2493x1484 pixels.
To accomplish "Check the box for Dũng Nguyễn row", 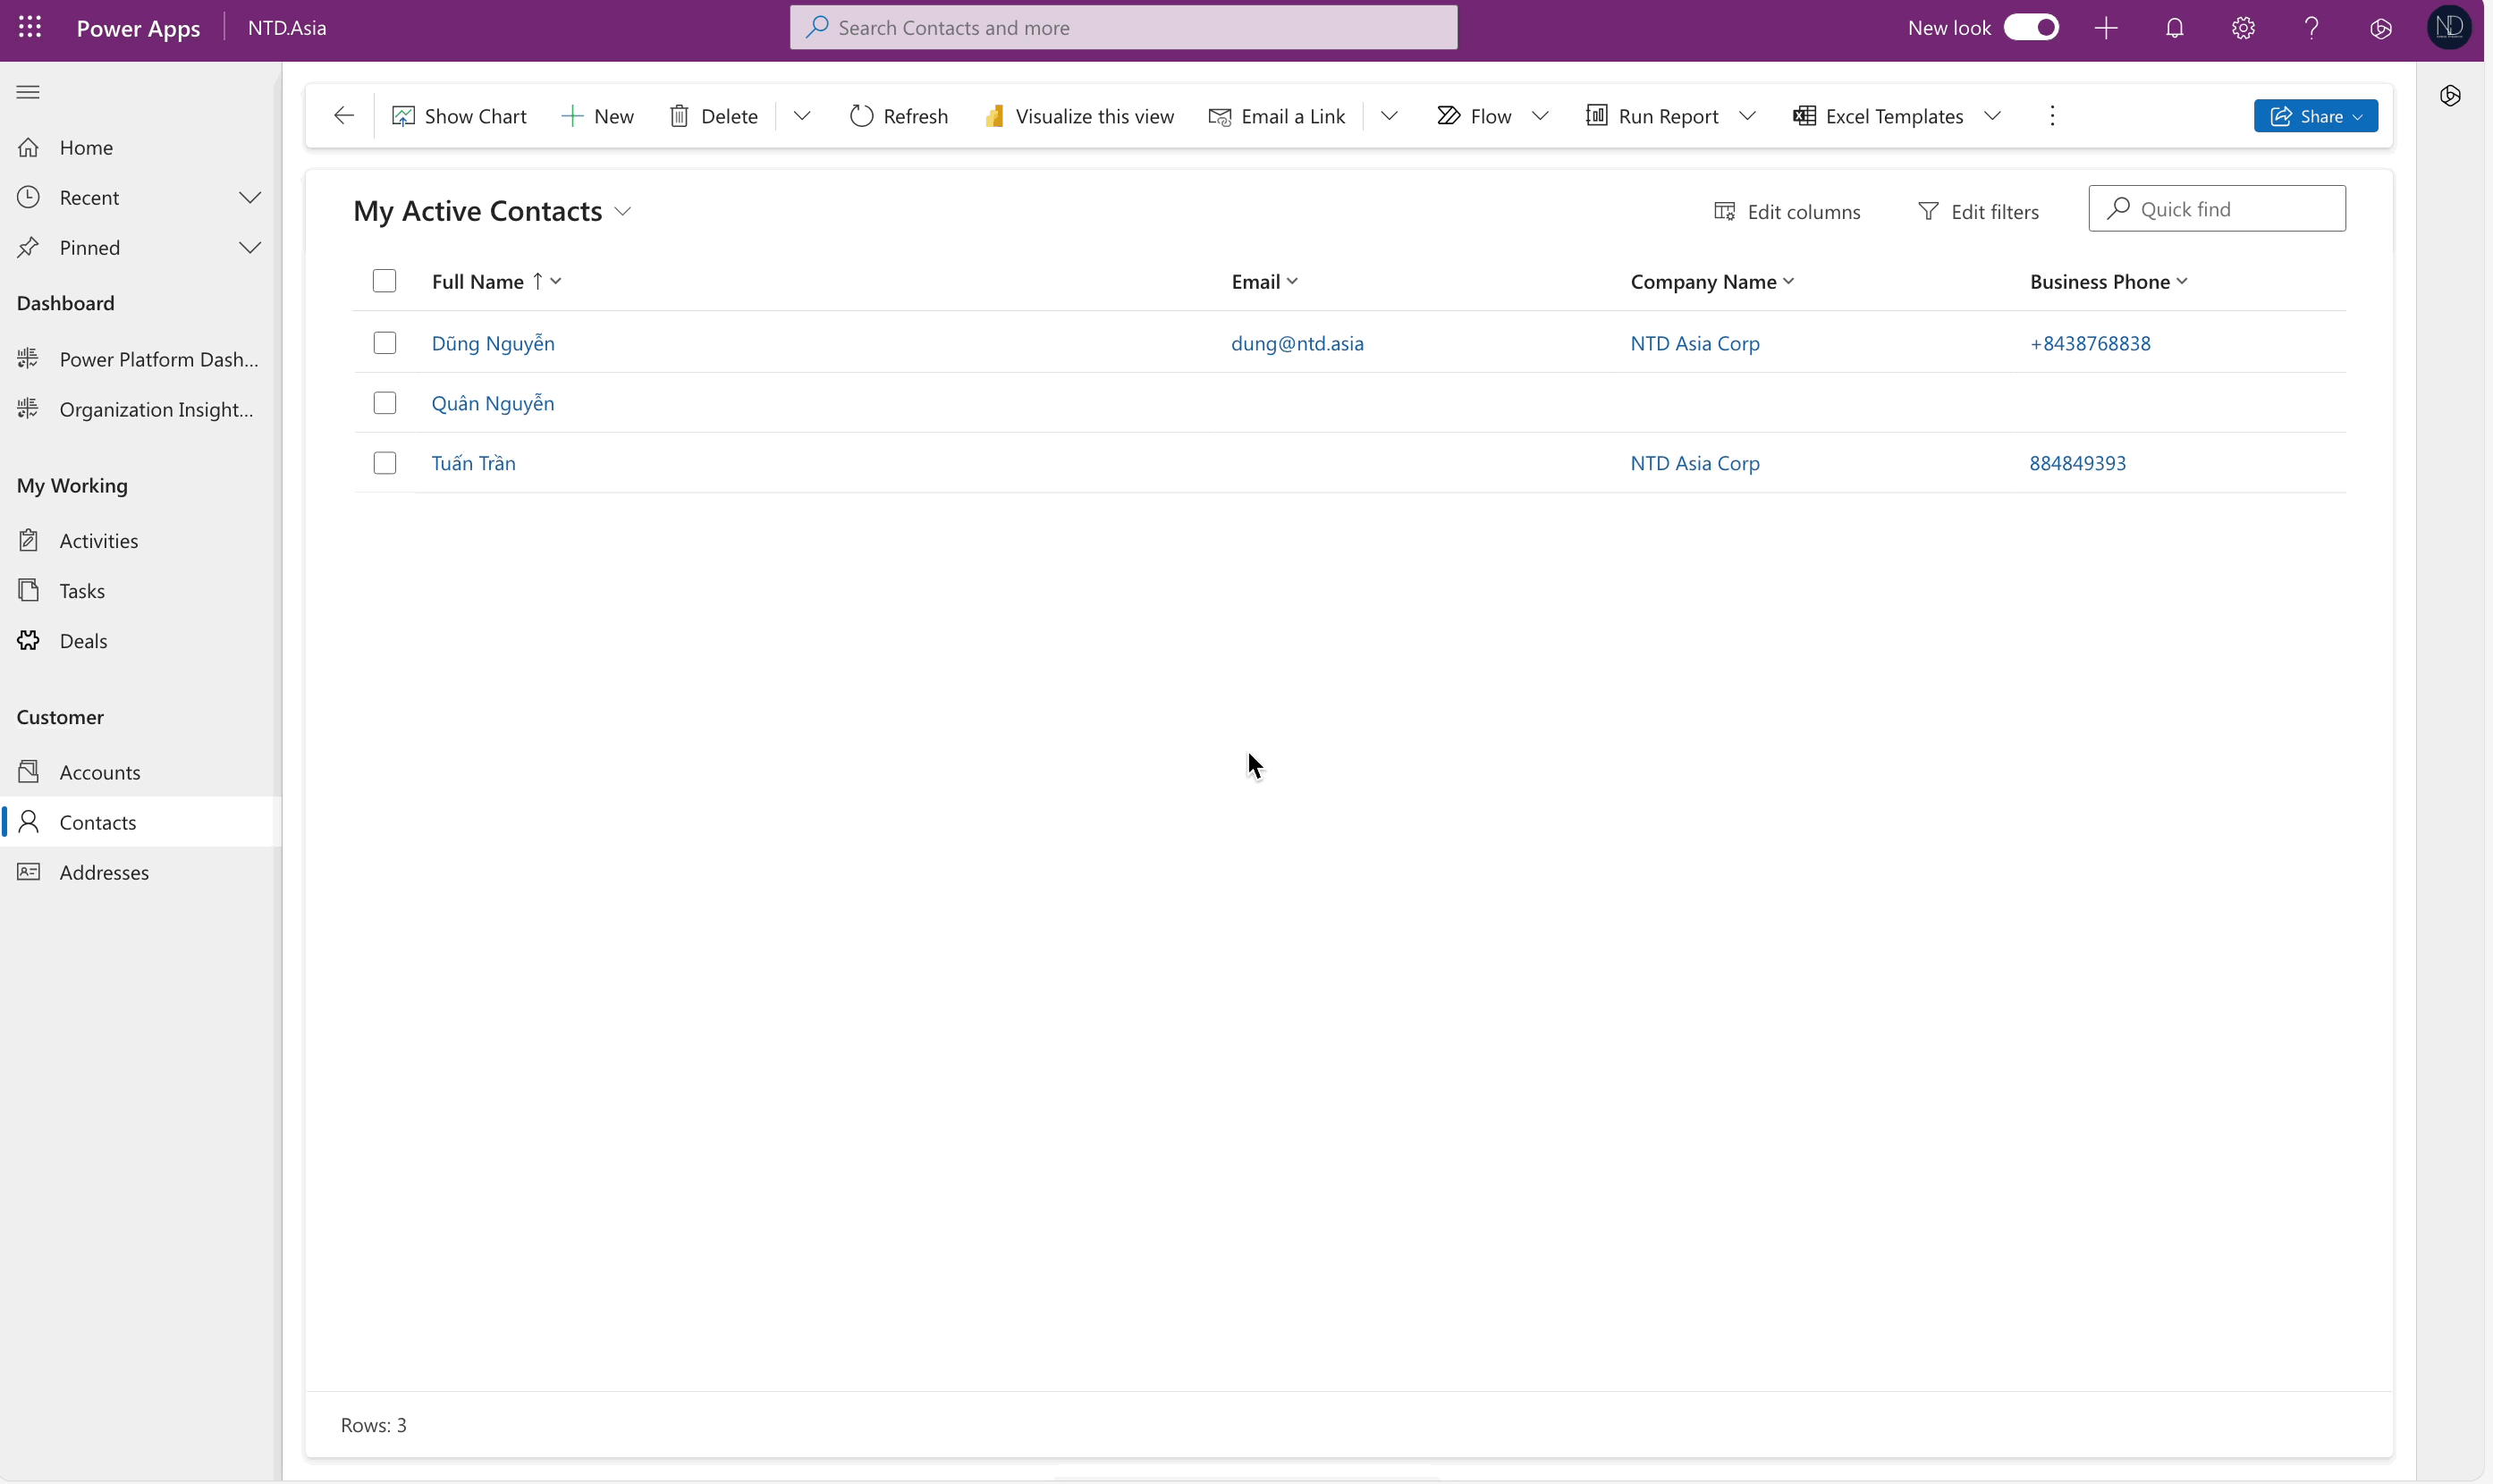I will (x=384, y=343).
